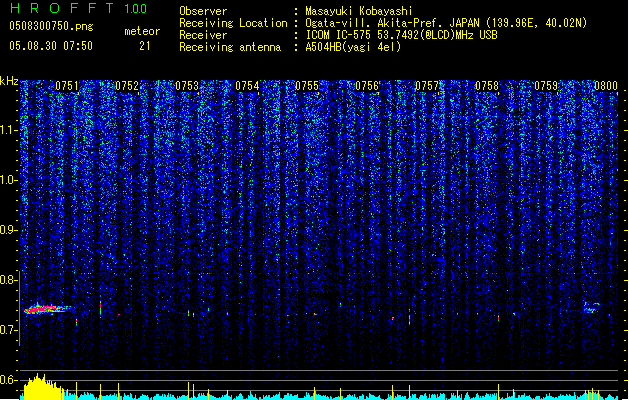Click the 0756 time marker

tap(367, 86)
